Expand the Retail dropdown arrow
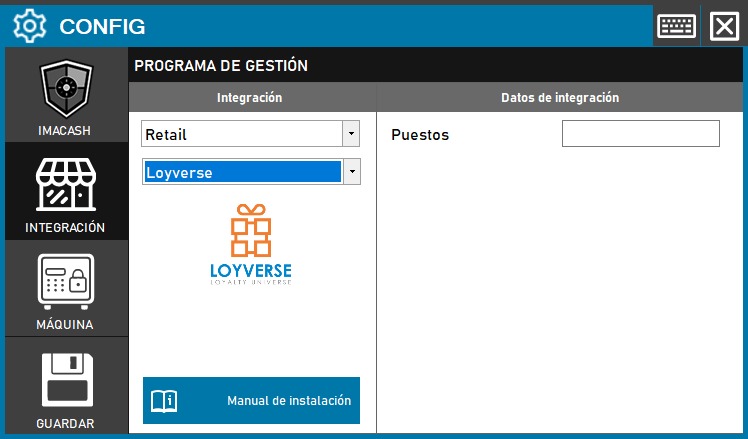 coord(351,133)
